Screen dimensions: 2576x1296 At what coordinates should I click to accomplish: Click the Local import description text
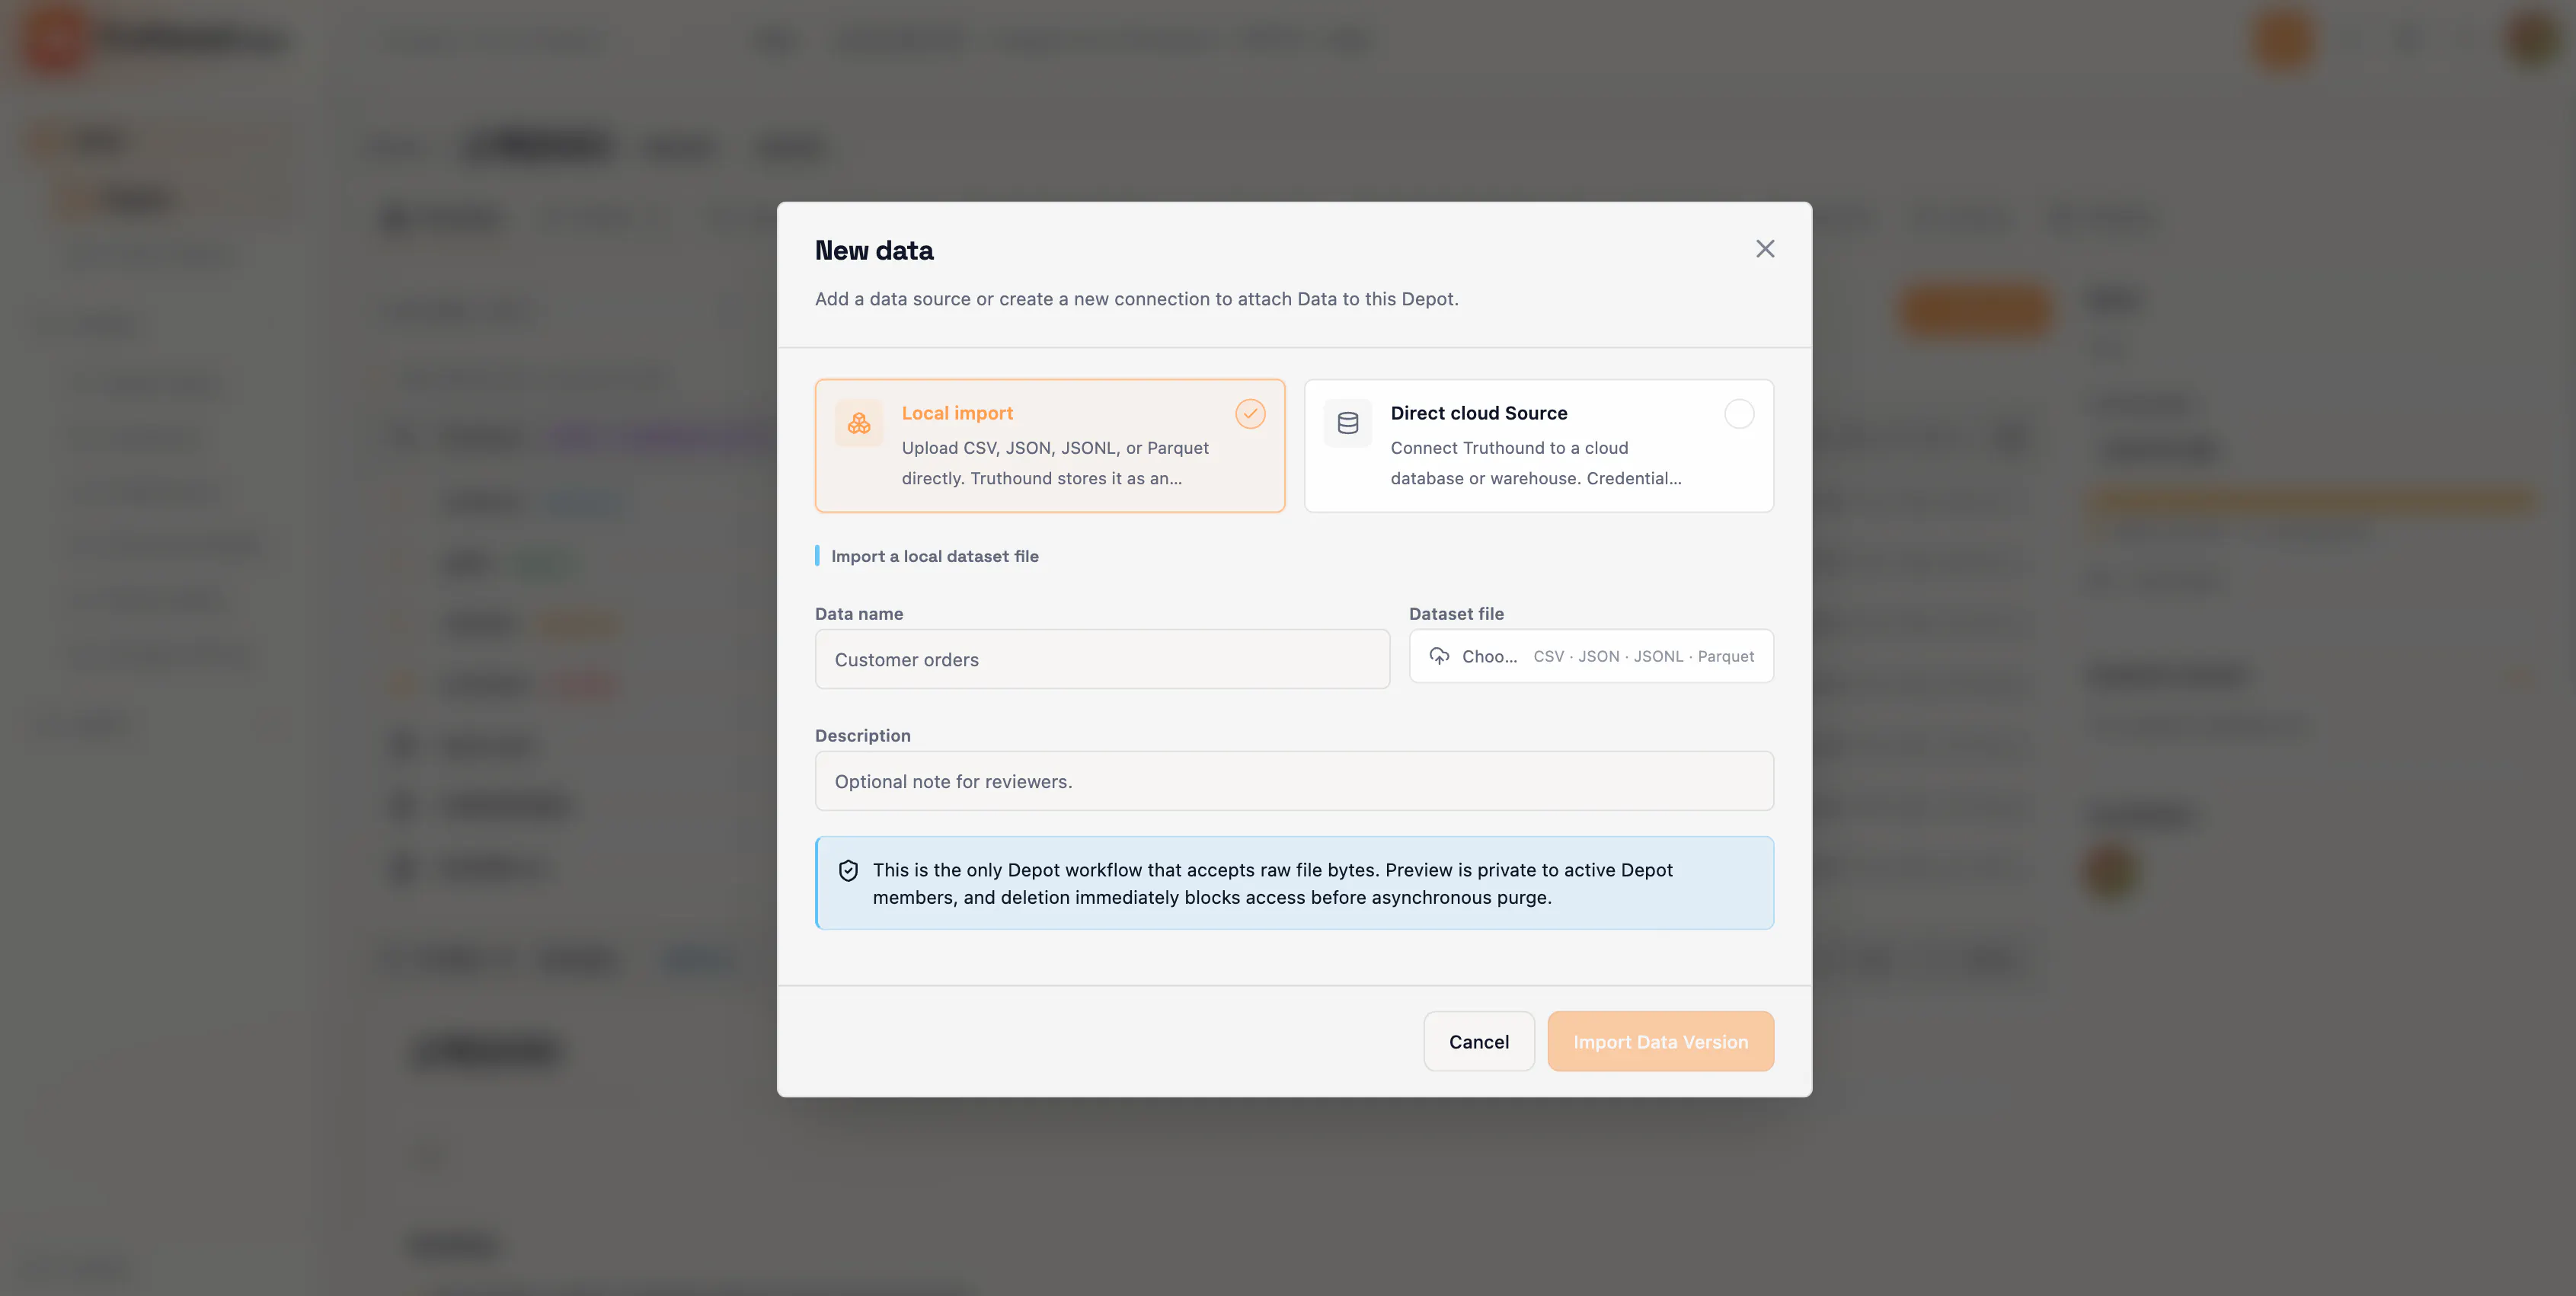1054,463
